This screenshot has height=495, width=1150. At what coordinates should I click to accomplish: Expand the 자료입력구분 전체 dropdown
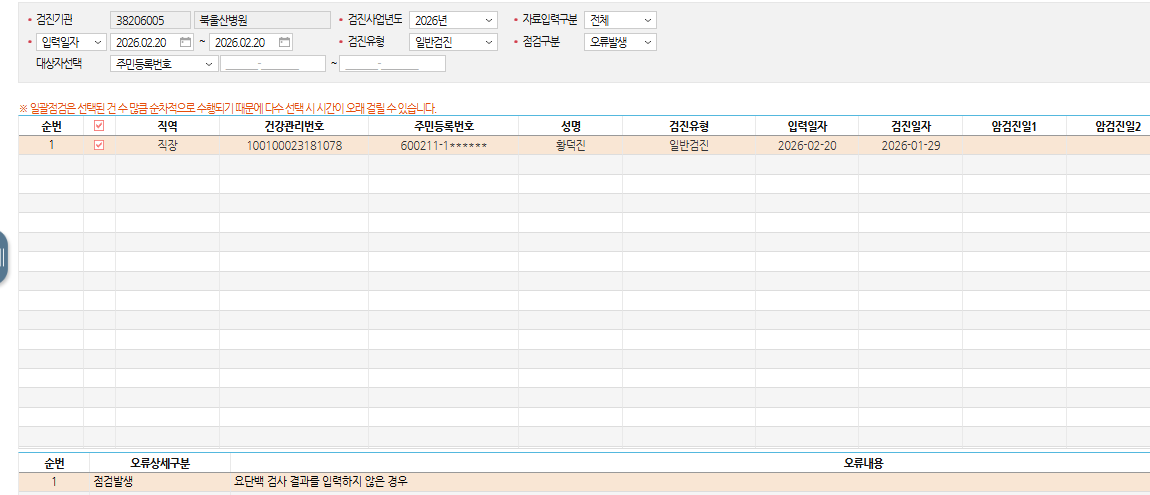tap(620, 21)
